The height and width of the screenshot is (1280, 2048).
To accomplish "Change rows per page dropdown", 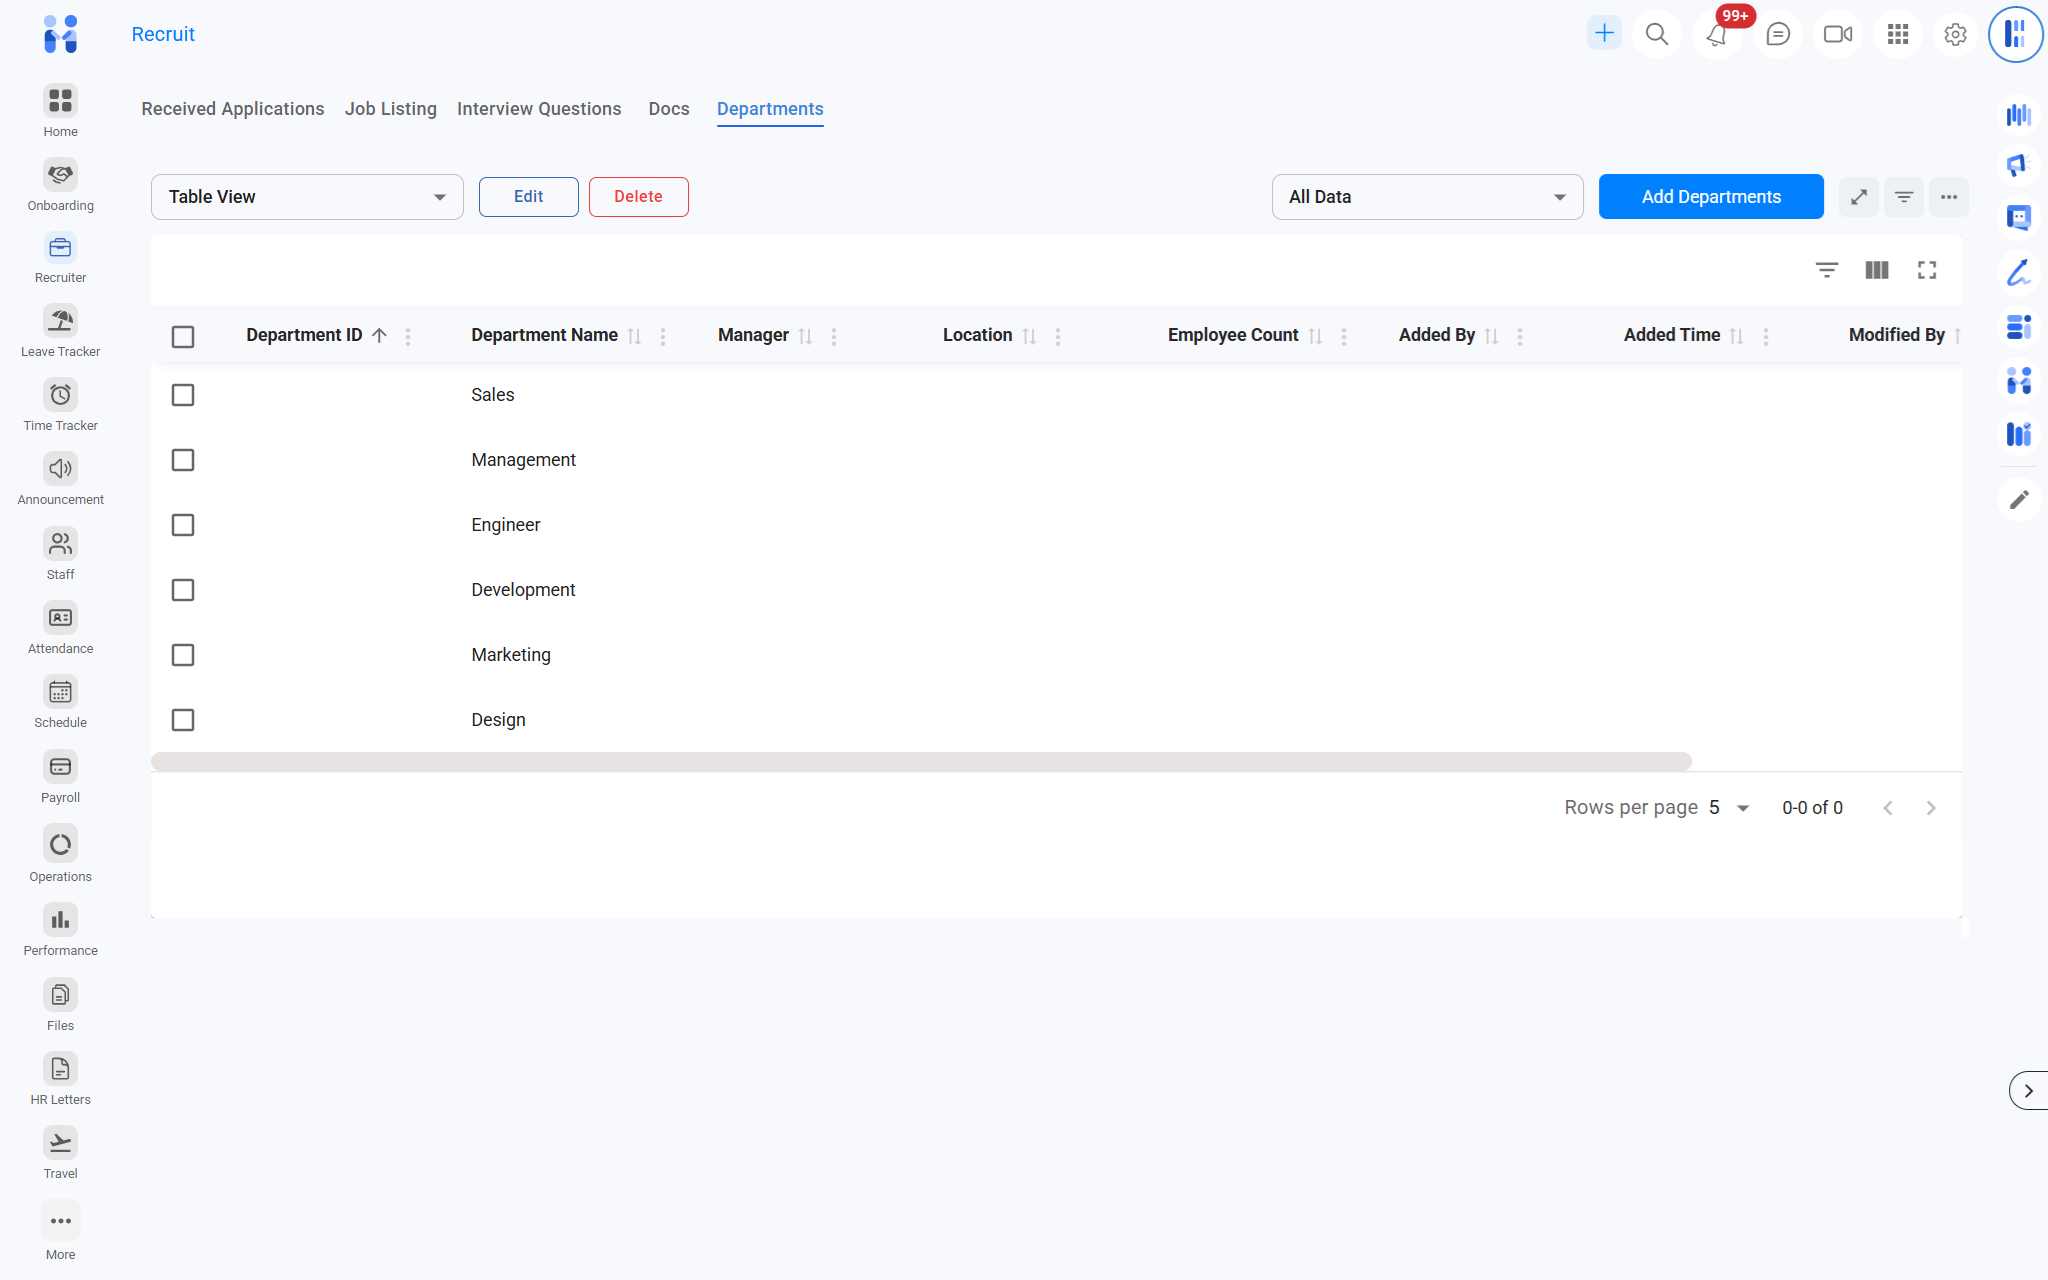I will click(x=1729, y=808).
